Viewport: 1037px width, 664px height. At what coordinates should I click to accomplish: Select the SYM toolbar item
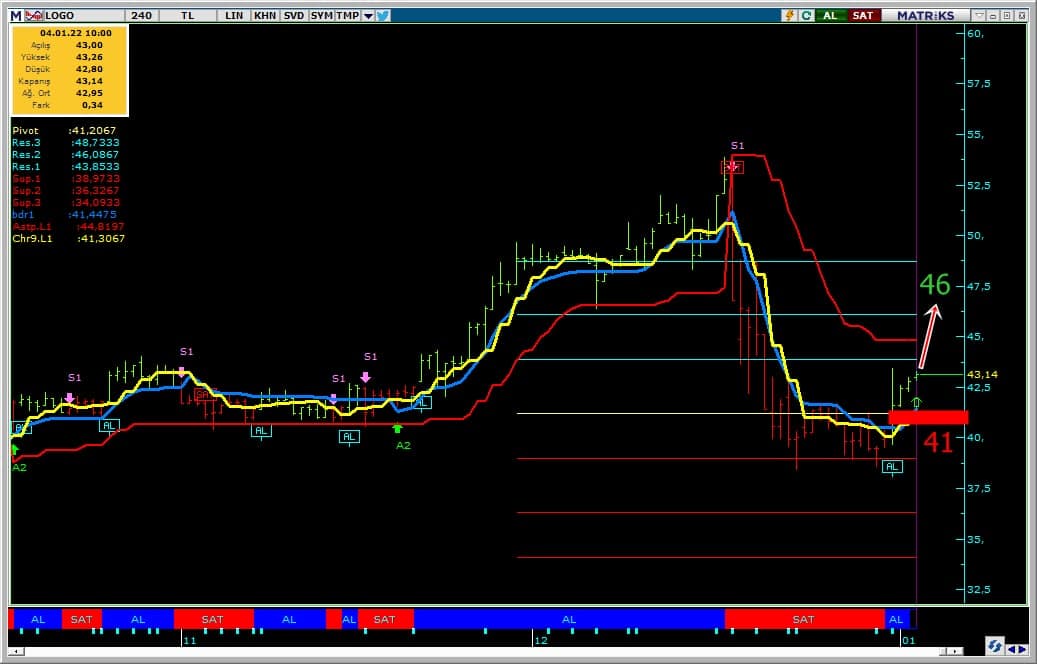click(321, 15)
